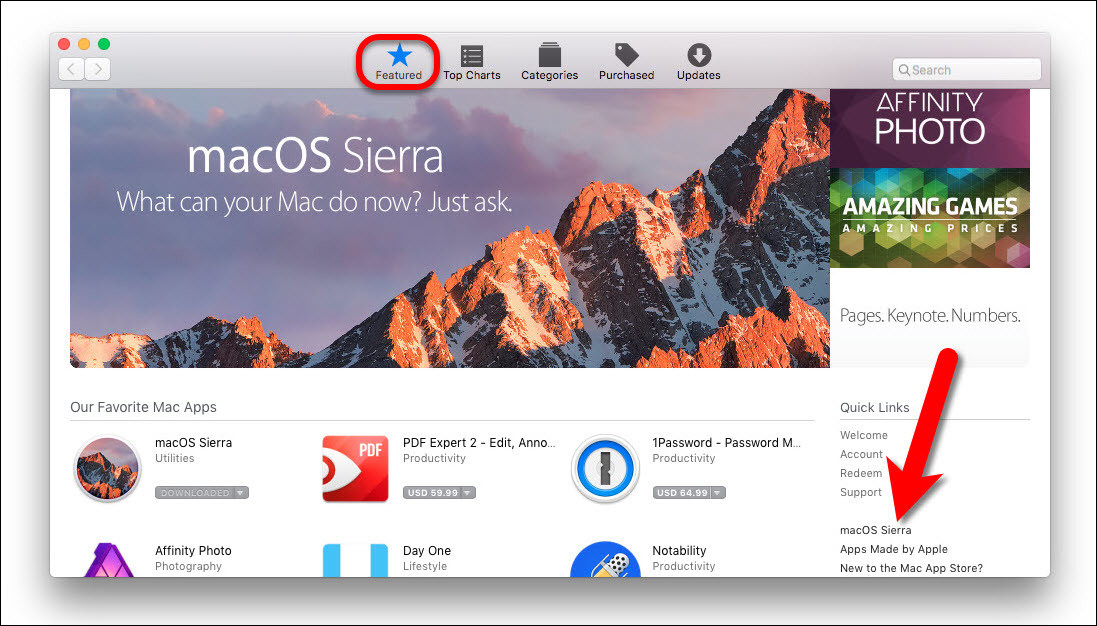
Task: Open the Updates tab
Action: [698, 62]
